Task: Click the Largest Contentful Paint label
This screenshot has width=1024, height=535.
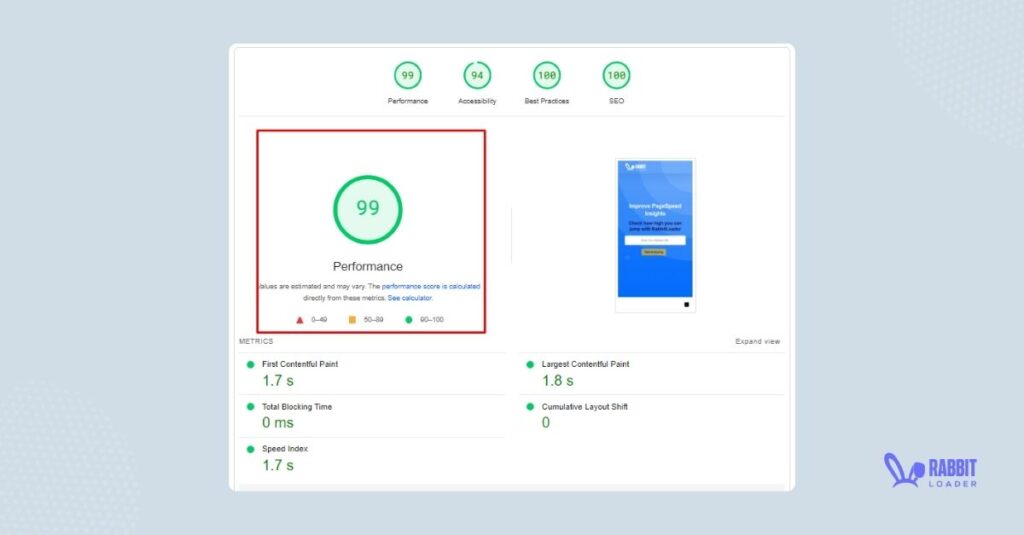Action: pos(585,364)
